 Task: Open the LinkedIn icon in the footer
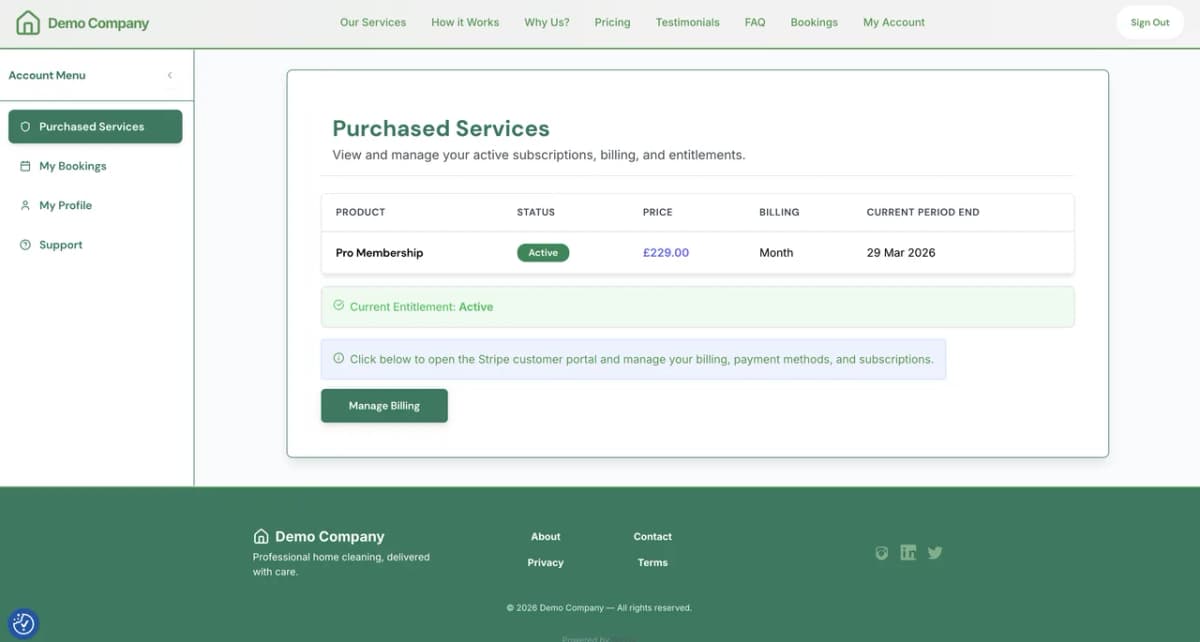tap(908, 552)
